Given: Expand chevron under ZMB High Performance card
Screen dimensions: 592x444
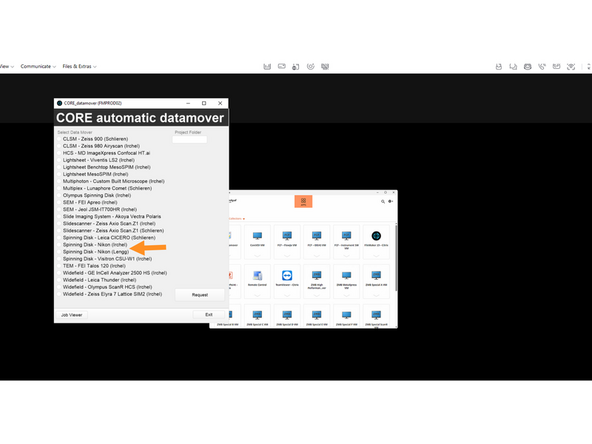Looking at the screenshot, I should click(x=316, y=295).
